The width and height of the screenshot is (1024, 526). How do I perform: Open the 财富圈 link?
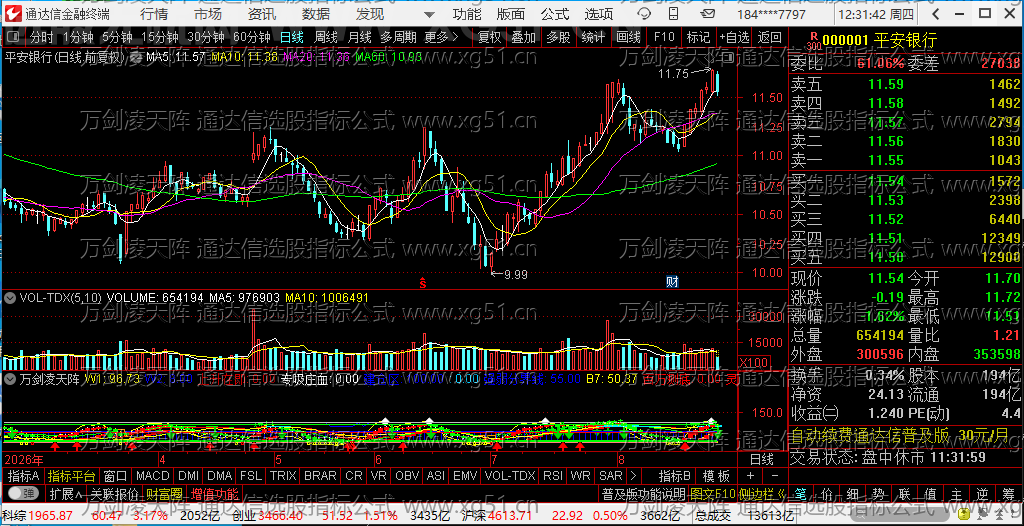[x=164, y=493]
